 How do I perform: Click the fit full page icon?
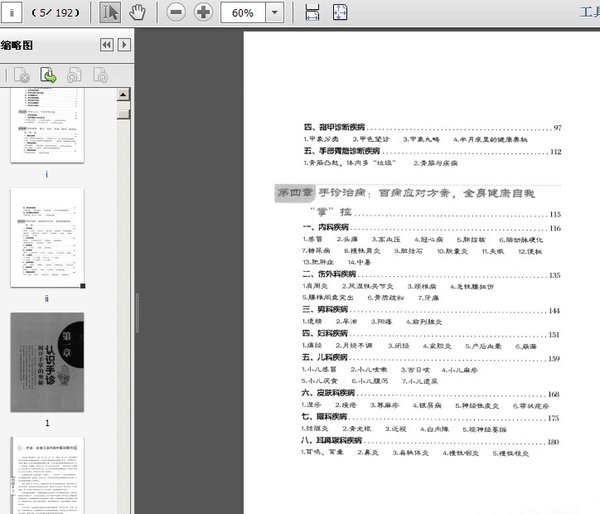(341, 13)
